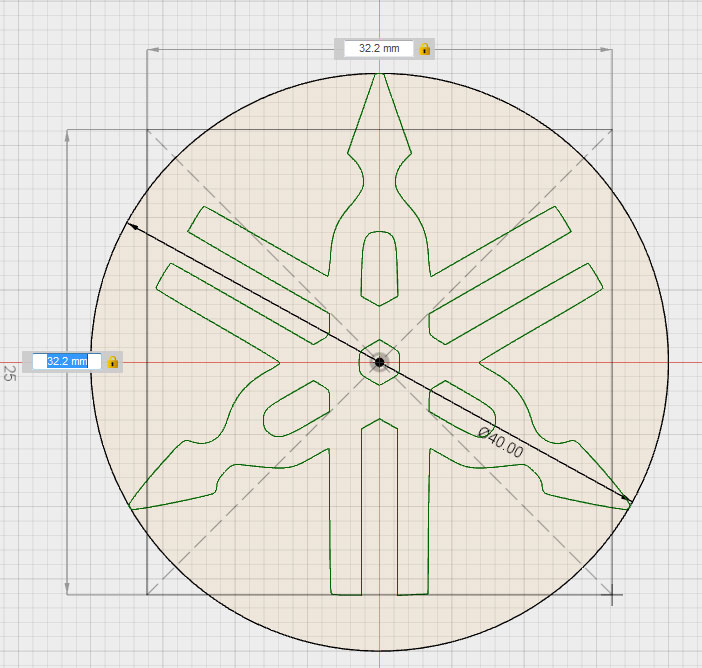The width and height of the screenshot is (702, 668).
Task: Click the bottom-left corner of the construction square
Action: point(148,594)
